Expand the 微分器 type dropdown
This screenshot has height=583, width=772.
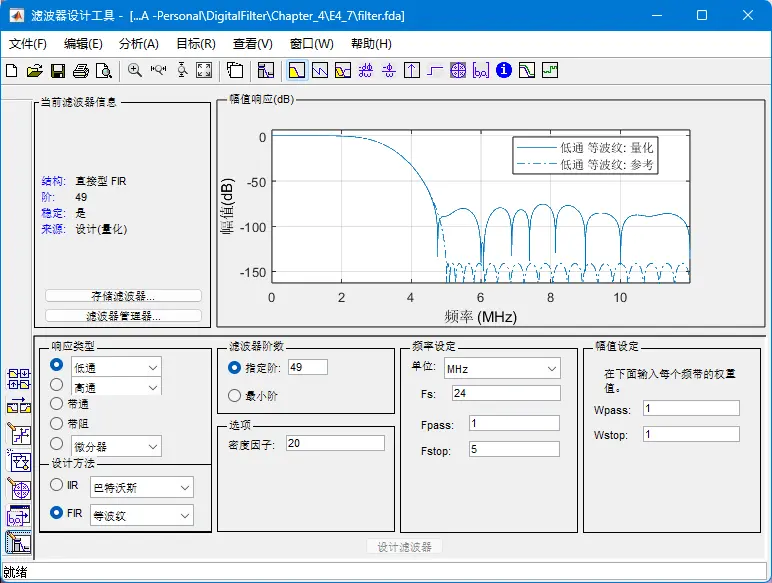pos(116,446)
